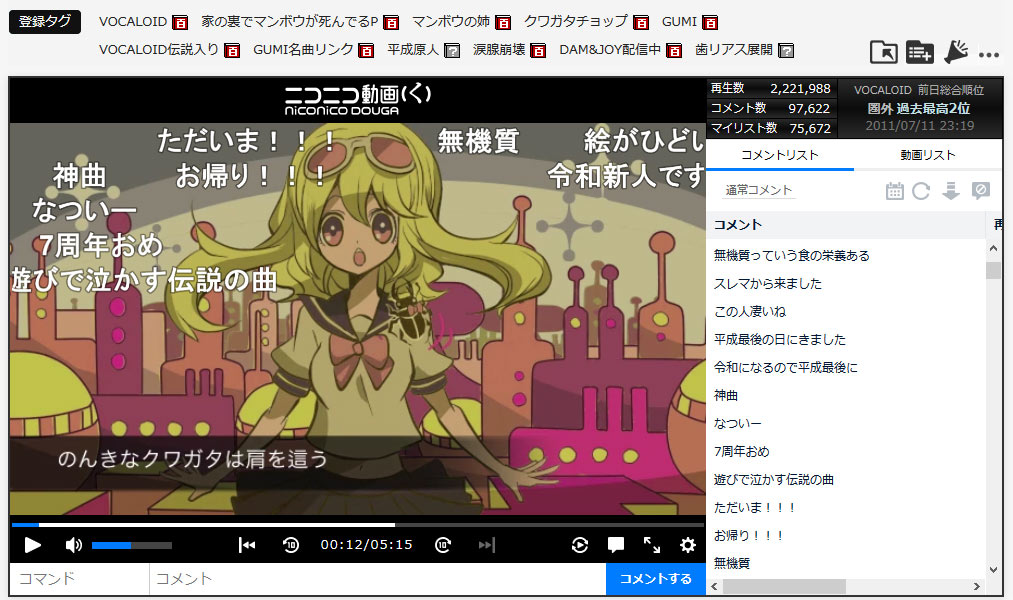Select the コメントリスト tab
The width and height of the screenshot is (1013, 600).
783,156
